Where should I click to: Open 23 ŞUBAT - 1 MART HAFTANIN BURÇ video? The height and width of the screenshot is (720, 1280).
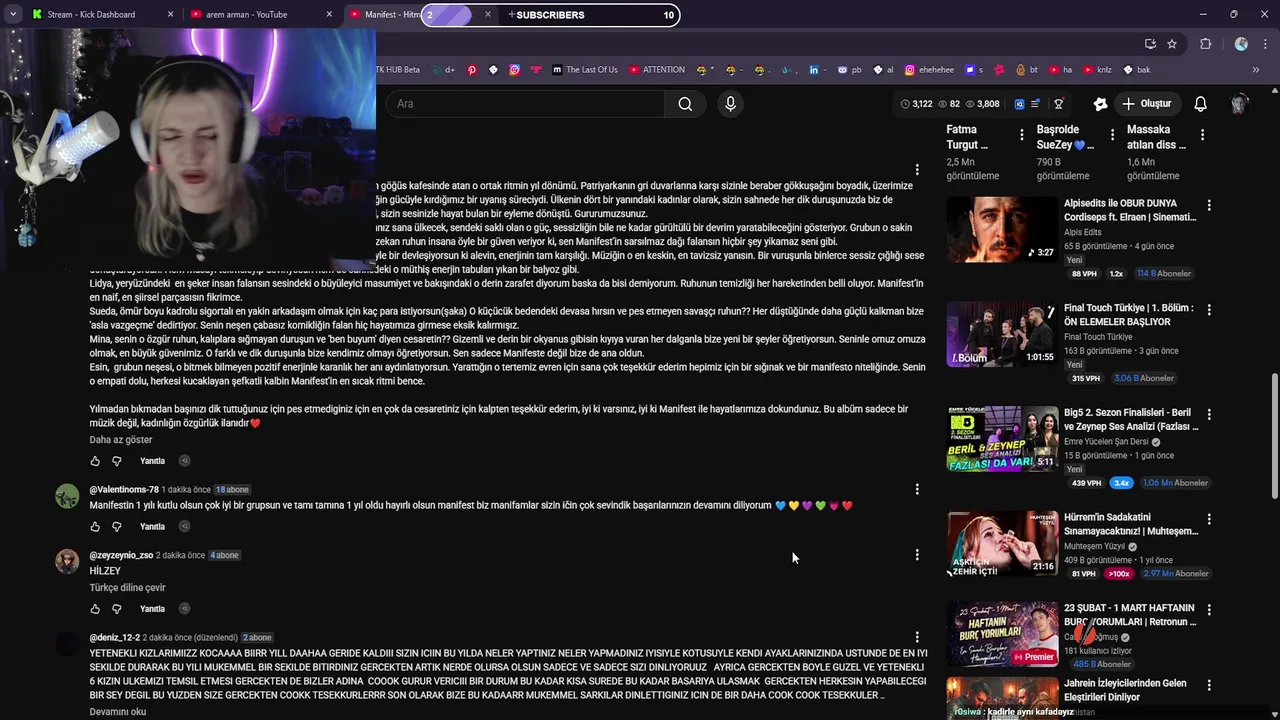click(x=1002, y=633)
